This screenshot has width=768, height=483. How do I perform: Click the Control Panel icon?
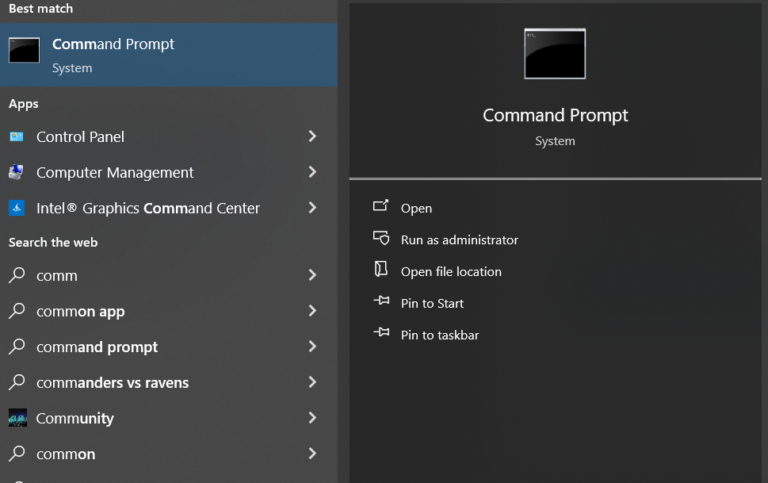tap(17, 136)
